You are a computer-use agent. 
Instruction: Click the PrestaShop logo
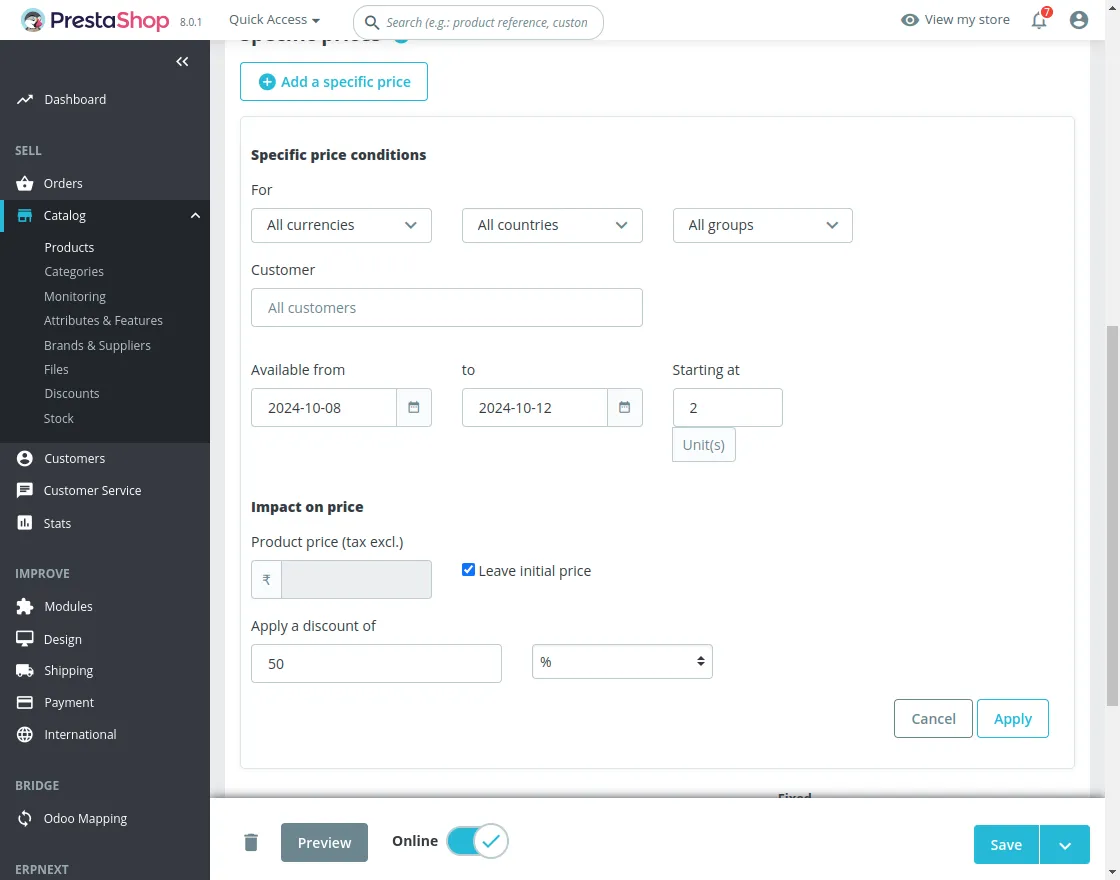[96, 20]
